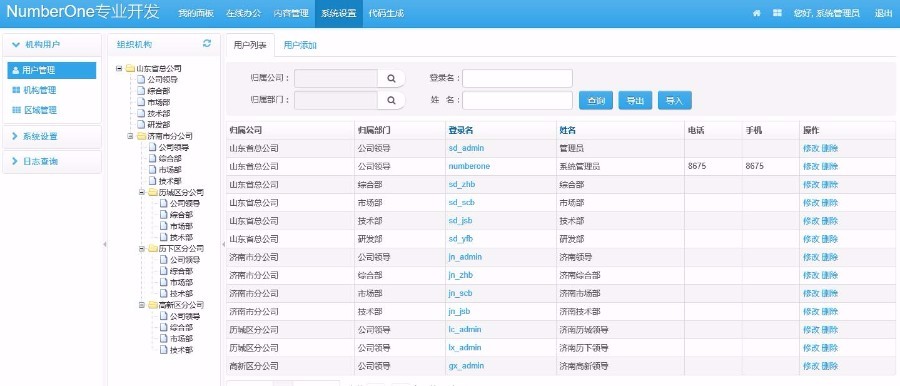
Task: Collapse 历下区分公司 tree node toggle
Action: click(x=142, y=249)
